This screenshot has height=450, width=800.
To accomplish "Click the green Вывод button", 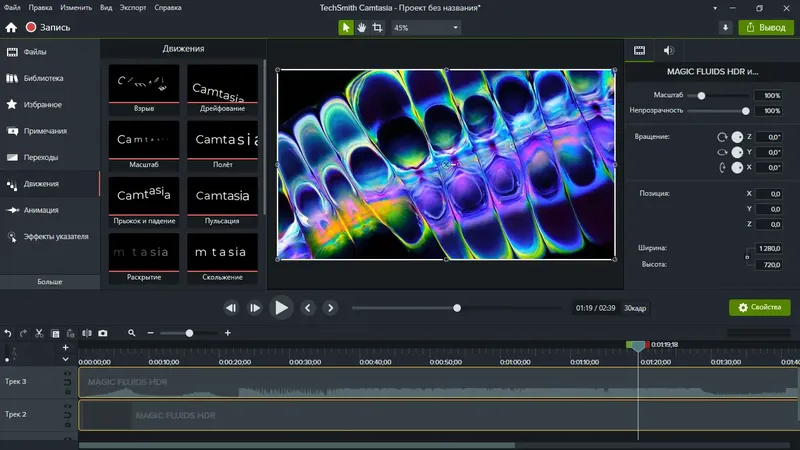I will coord(766,28).
